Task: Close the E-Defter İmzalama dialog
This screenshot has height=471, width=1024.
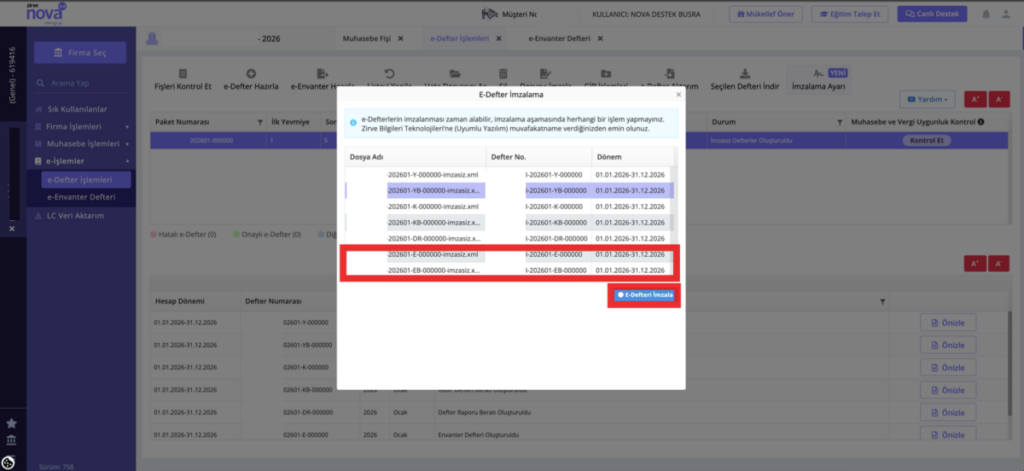Action: click(x=679, y=95)
